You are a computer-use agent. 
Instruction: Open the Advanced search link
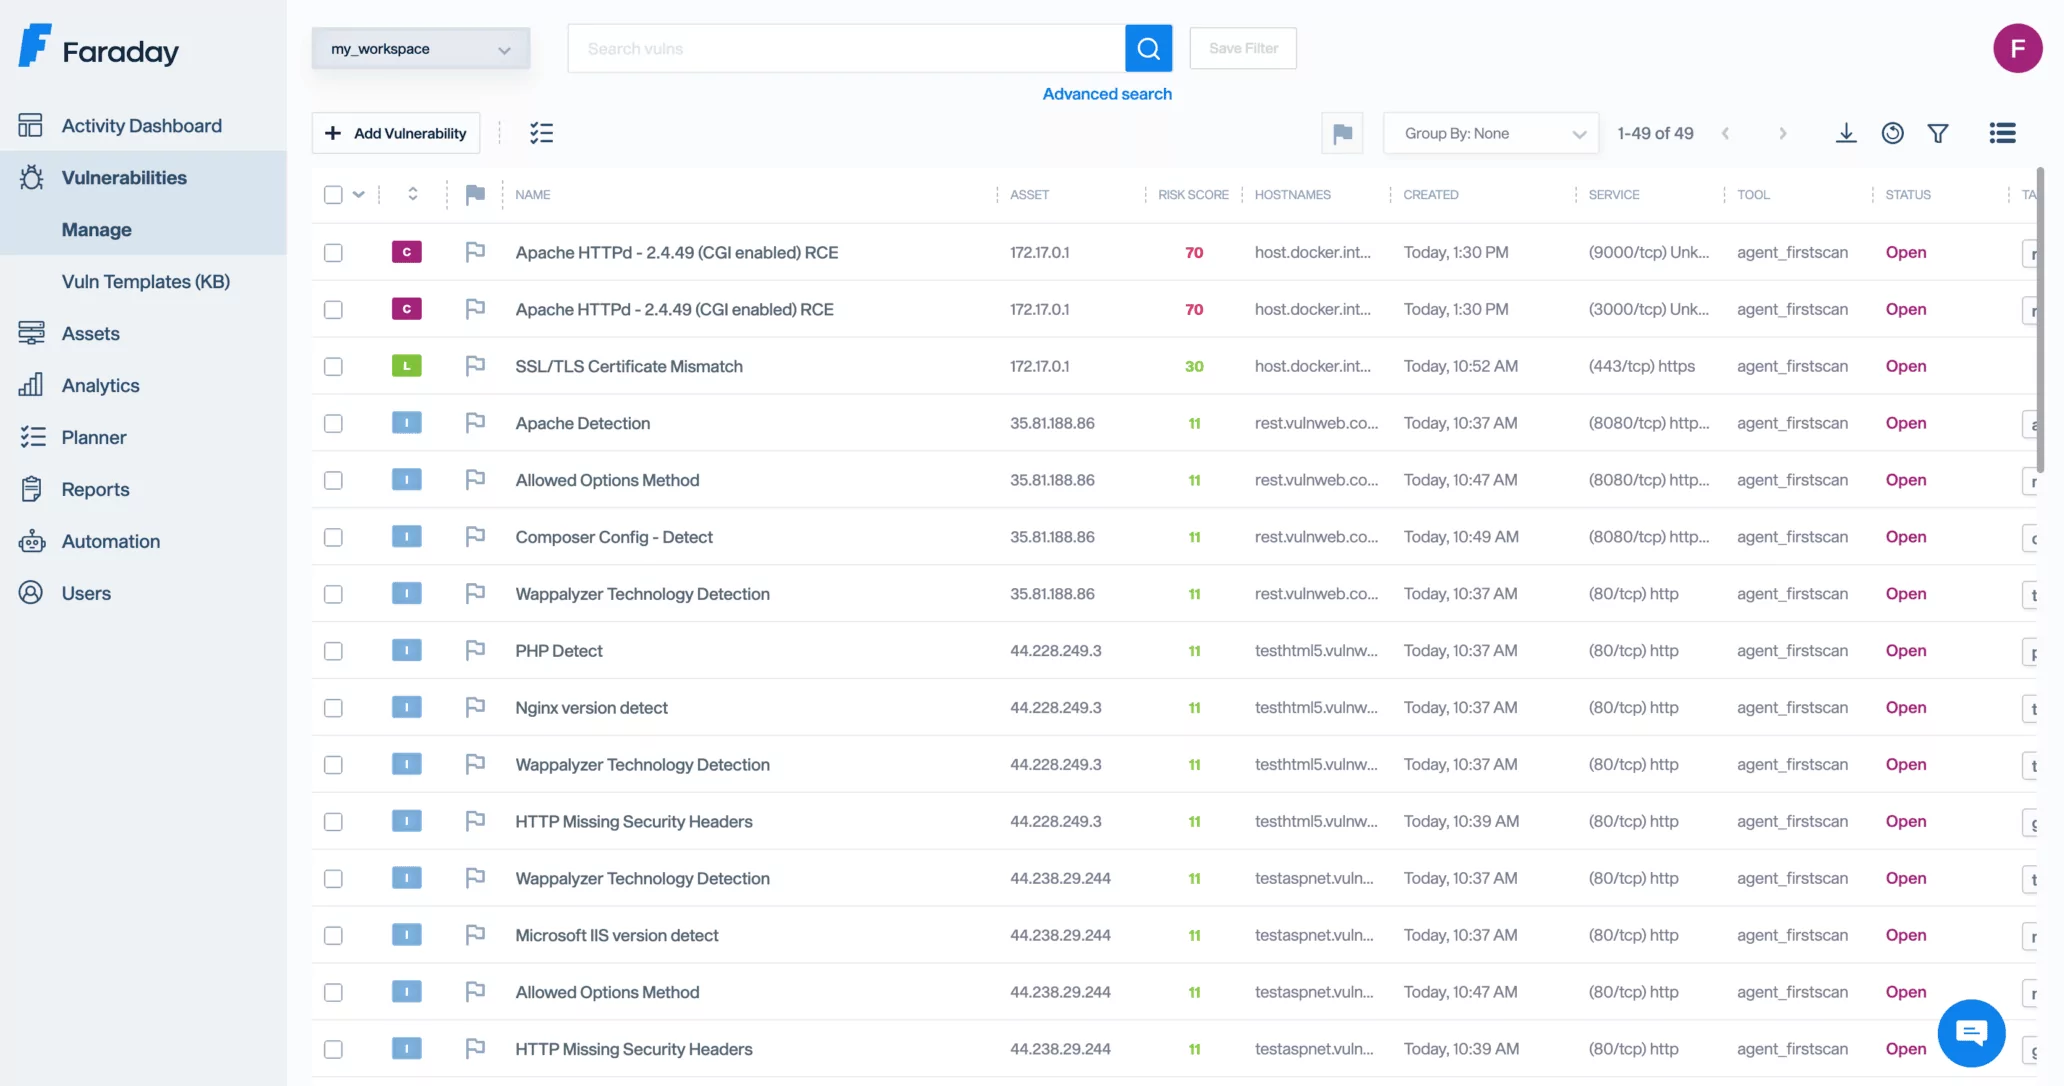[x=1107, y=93]
